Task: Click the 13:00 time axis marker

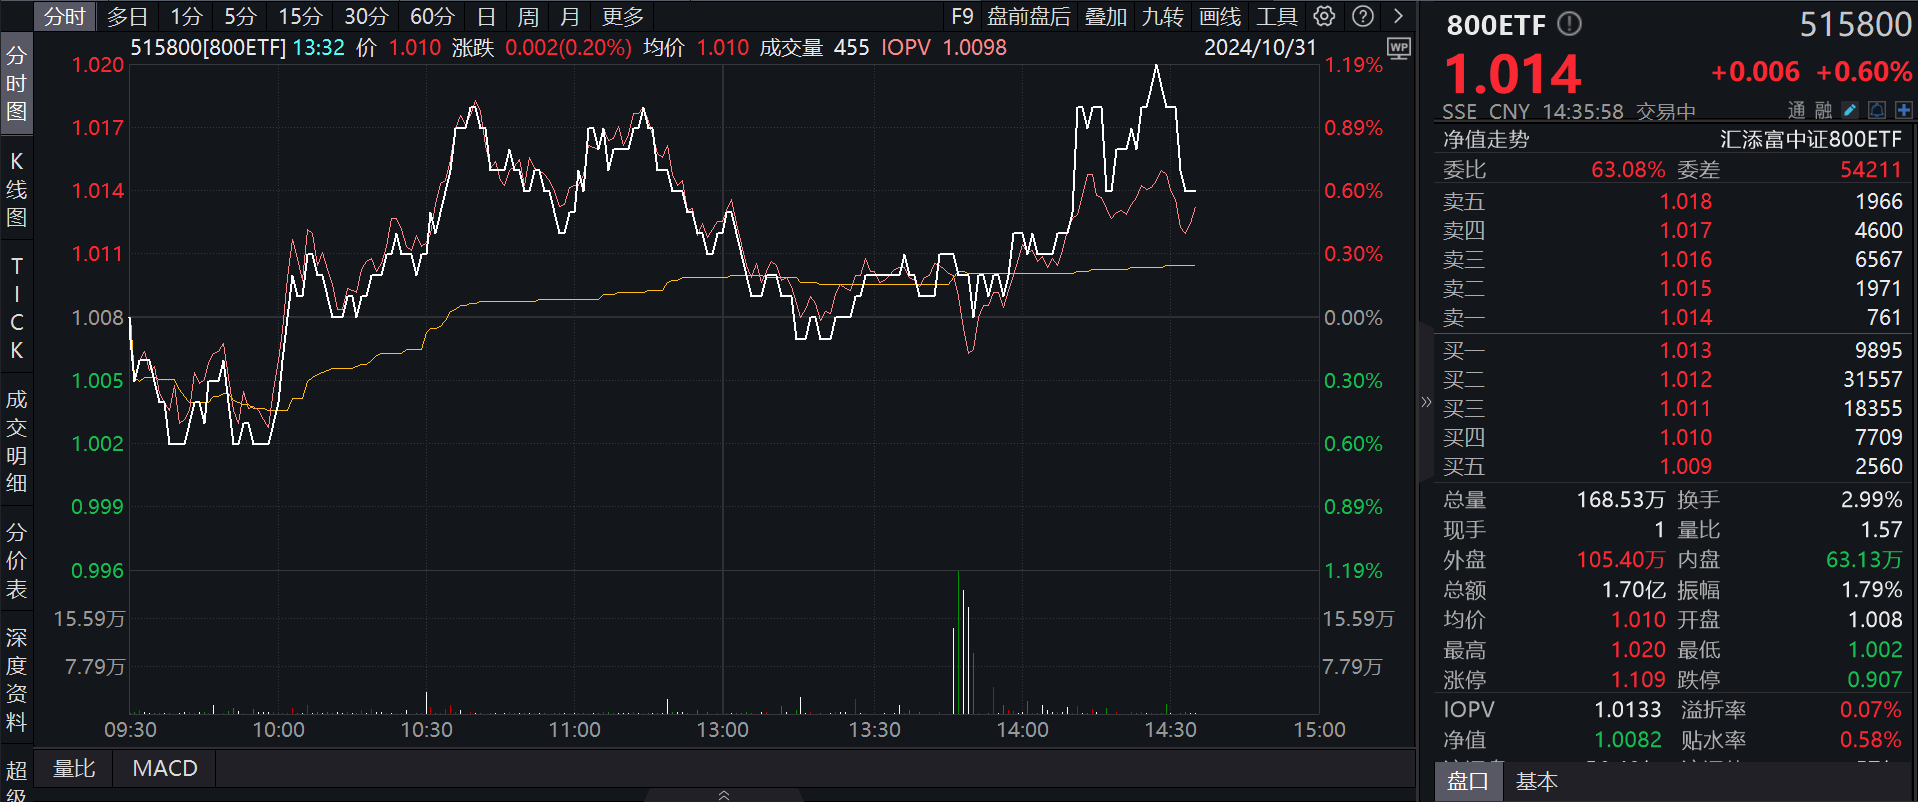Action: point(722,729)
